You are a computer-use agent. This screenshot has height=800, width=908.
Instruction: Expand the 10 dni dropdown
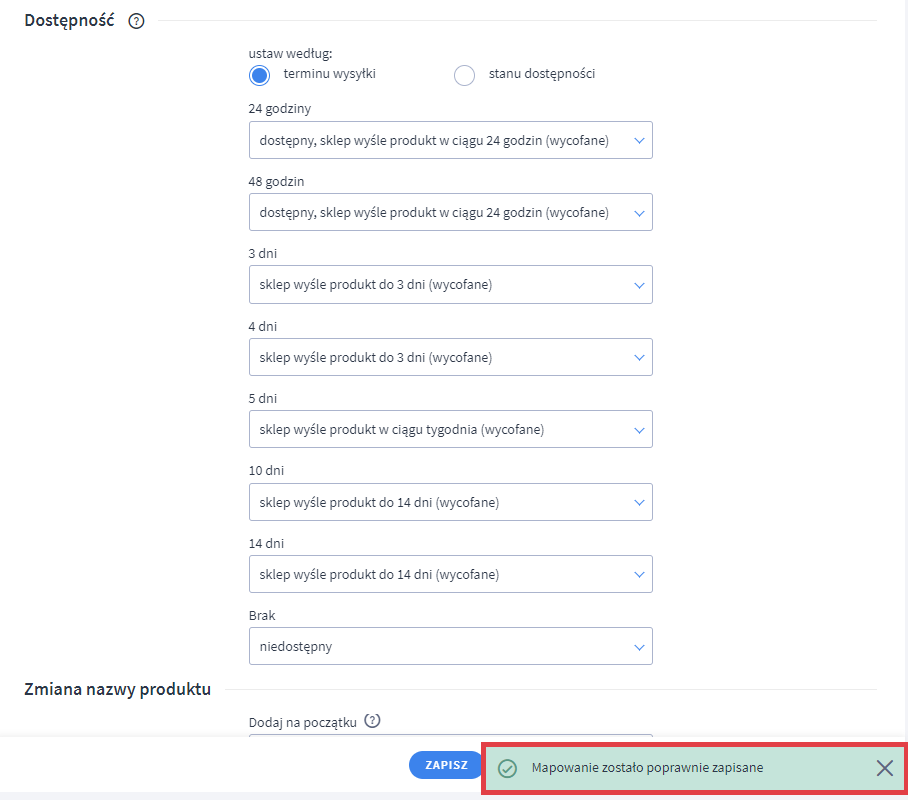point(450,502)
